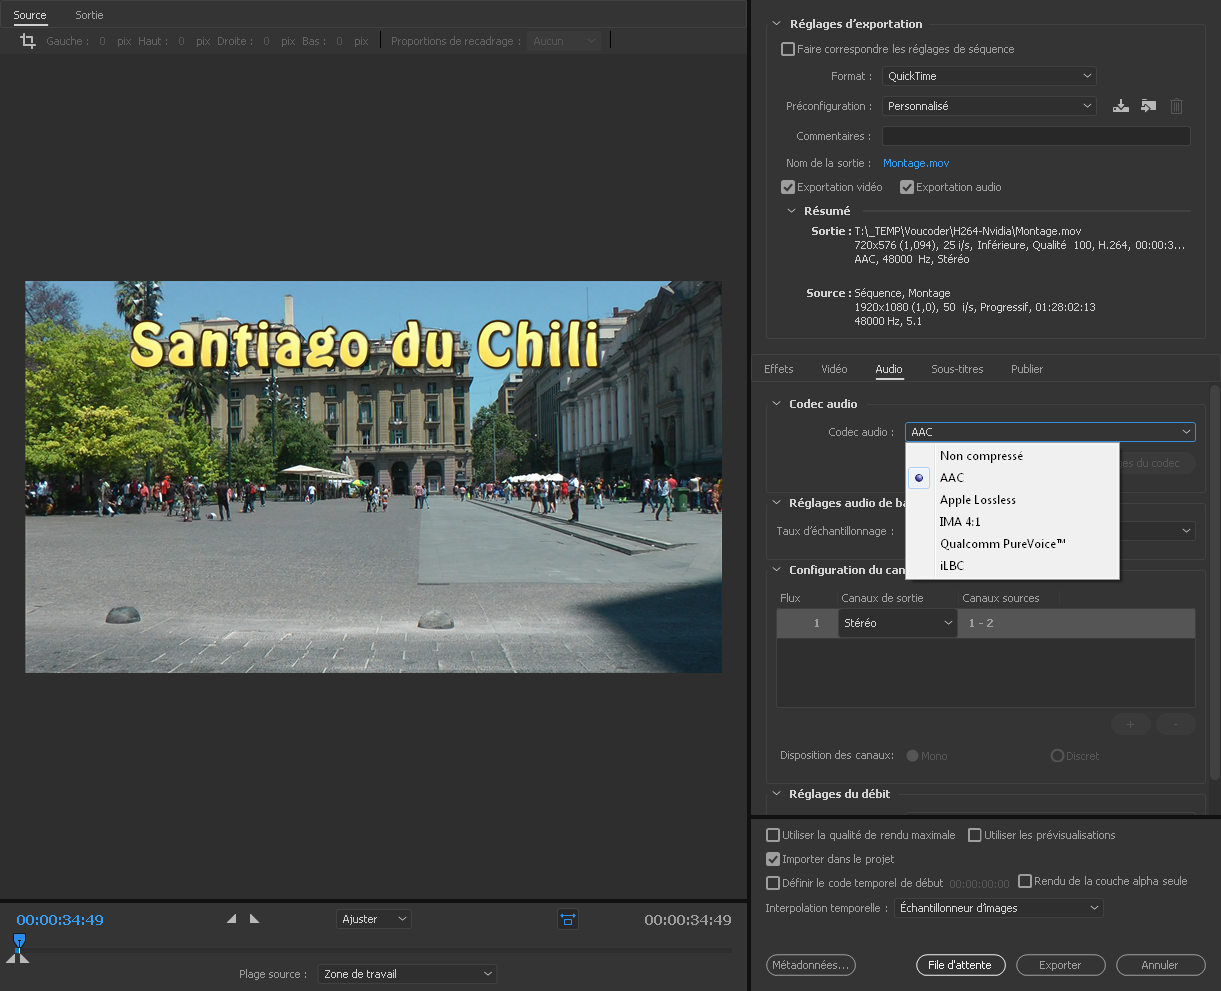
Task: Click the save preset icon
Action: [1121, 106]
